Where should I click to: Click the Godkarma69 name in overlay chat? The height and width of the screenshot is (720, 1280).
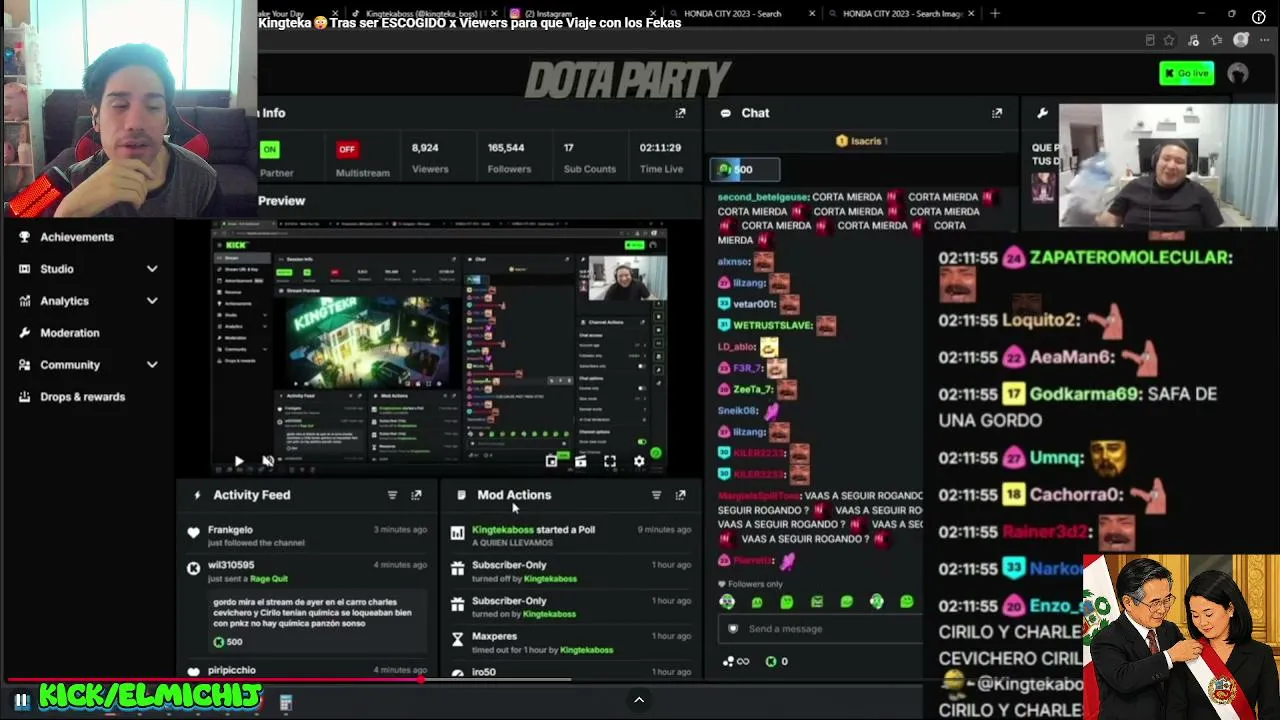pyautogui.click(x=1085, y=394)
